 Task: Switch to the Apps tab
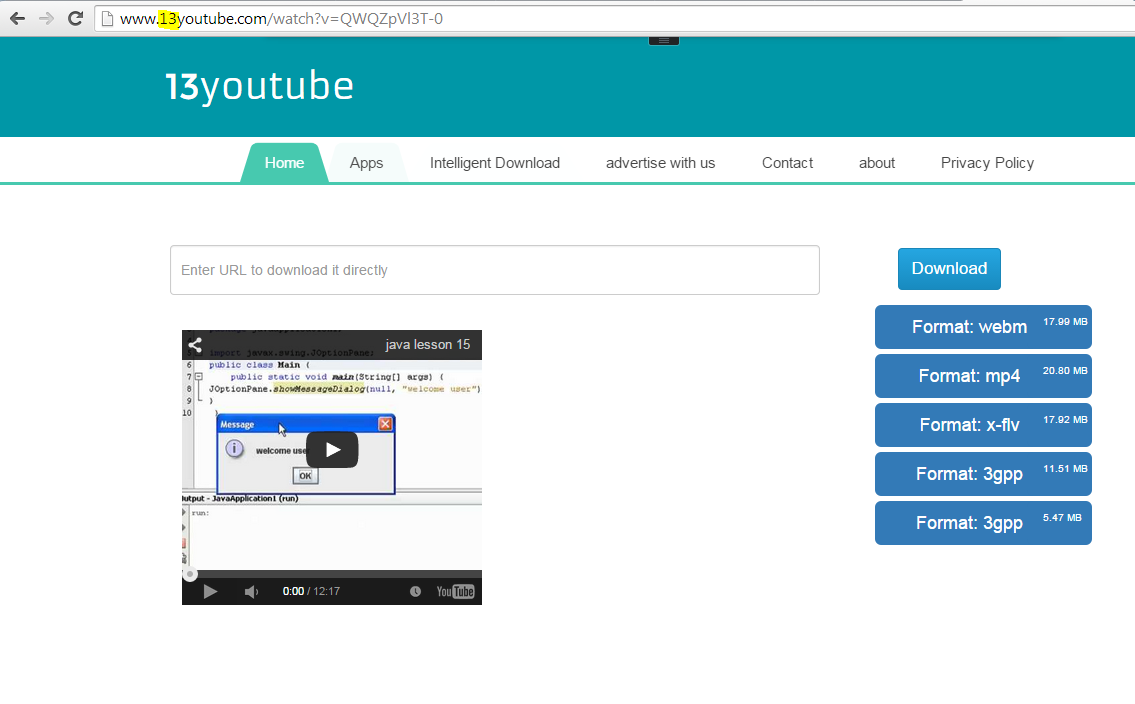point(366,163)
